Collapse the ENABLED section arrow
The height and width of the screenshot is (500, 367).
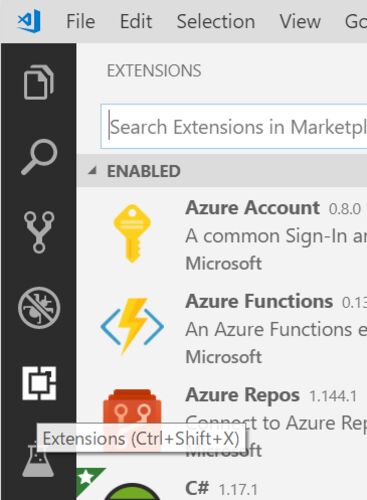[92, 171]
